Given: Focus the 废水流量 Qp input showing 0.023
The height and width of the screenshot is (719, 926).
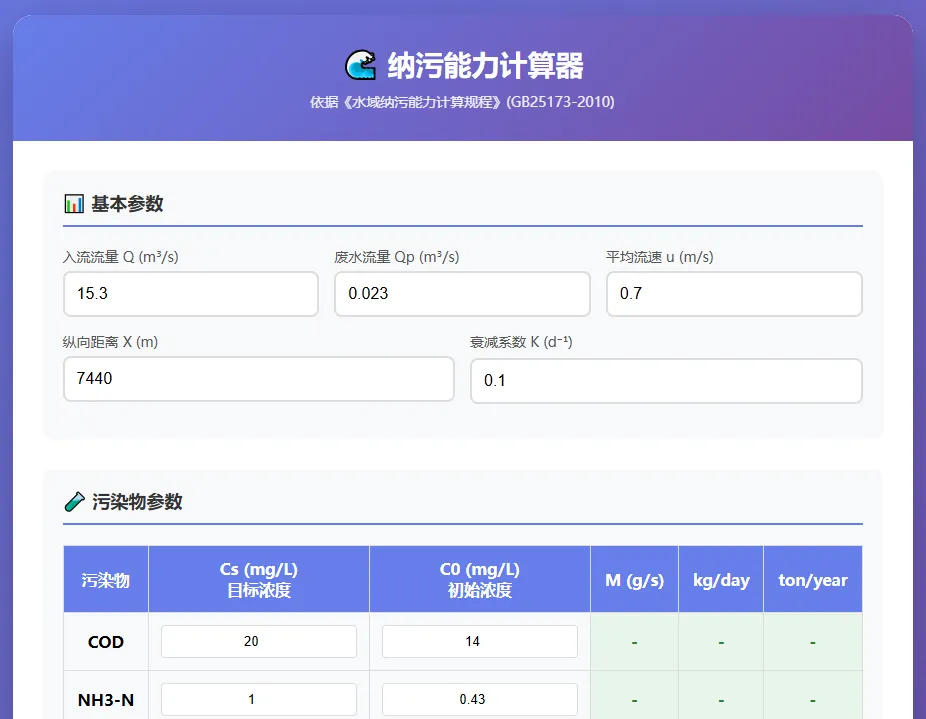Looking at the screenshot, I should tap(462, 294).
